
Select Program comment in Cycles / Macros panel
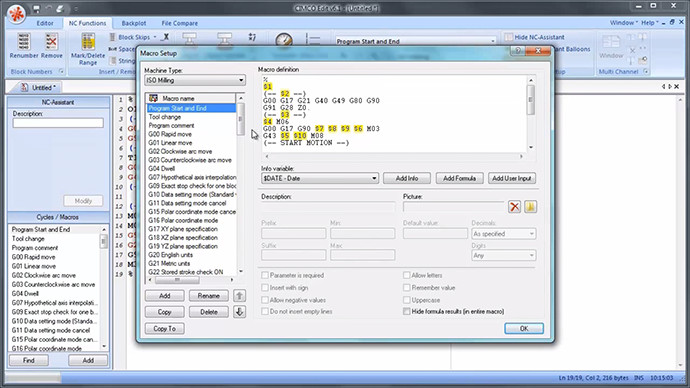click(x=35, y=248)
